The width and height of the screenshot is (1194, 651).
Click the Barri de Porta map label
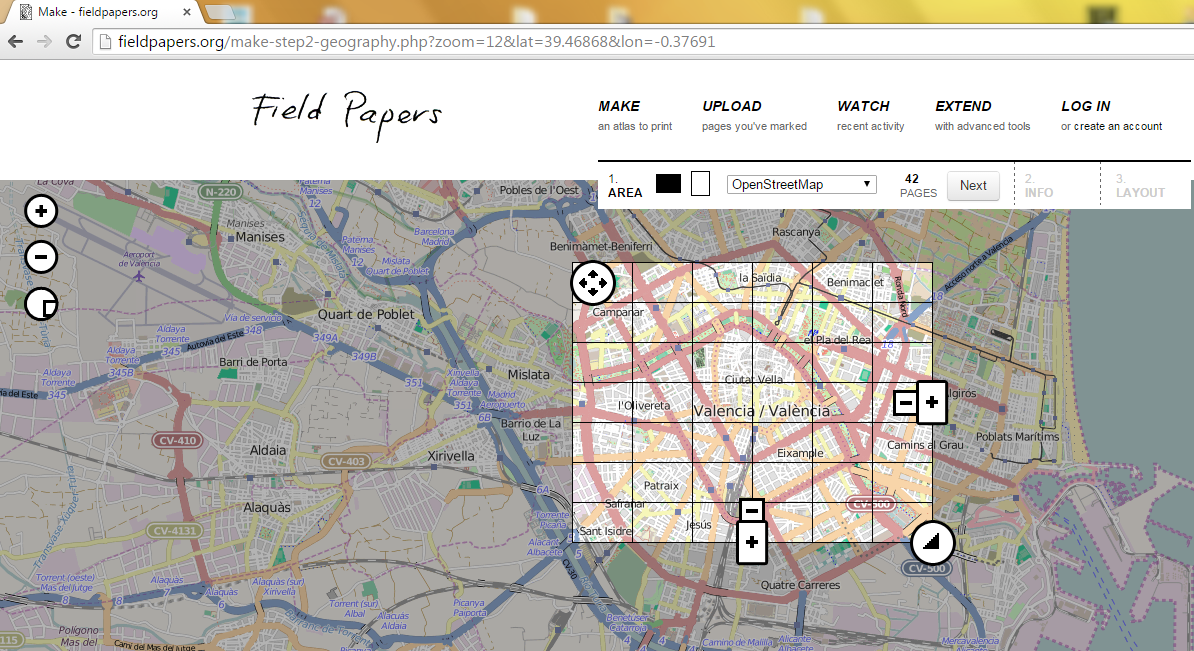pyautogui.click(x=253, y=362)
